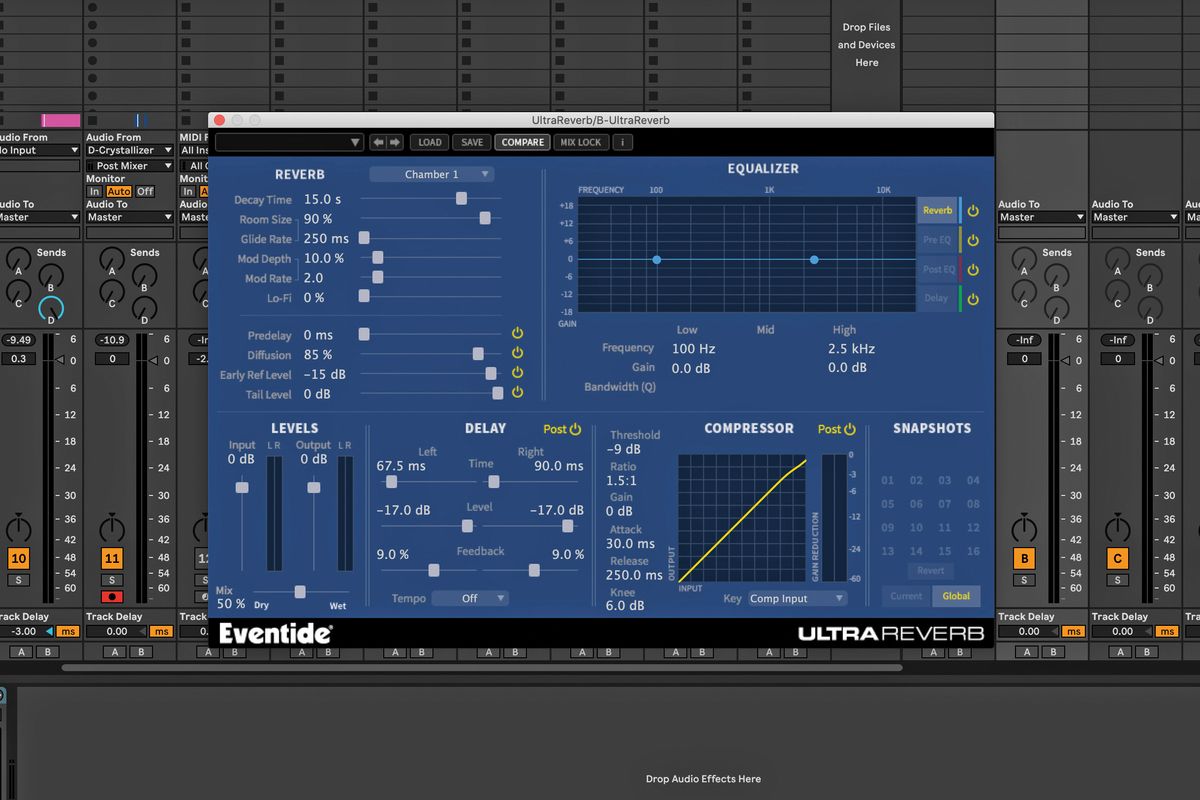The height and width of the screenshot is (800, 1200).
Task: Open plugin info with the i icon
Action: (x=623, y=141)
